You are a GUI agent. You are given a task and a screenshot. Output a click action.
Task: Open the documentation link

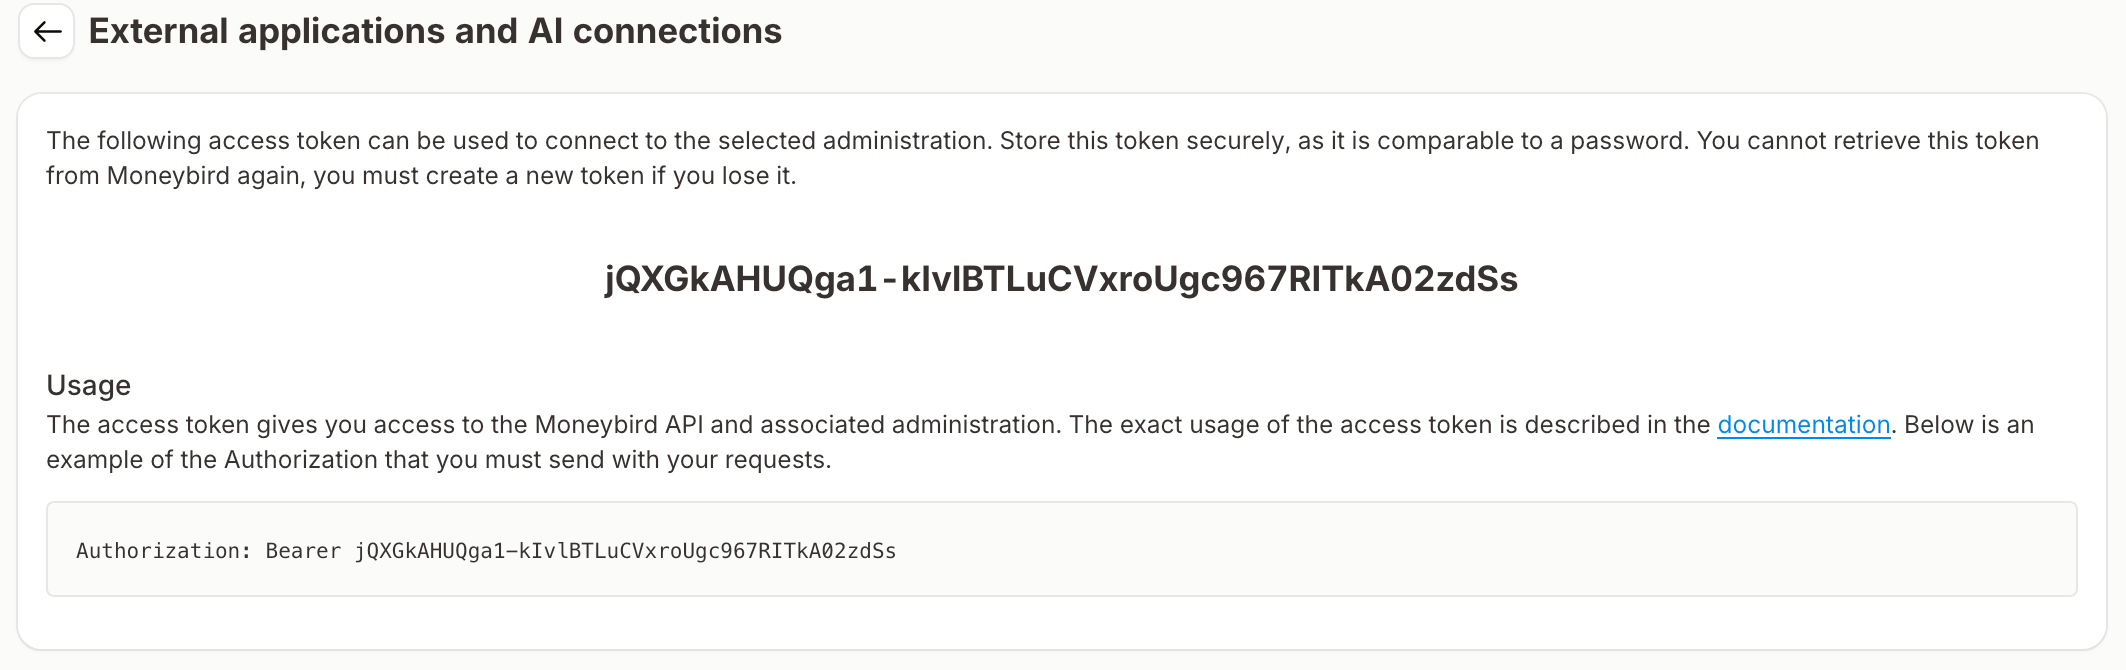click(x=1803, y=425)
